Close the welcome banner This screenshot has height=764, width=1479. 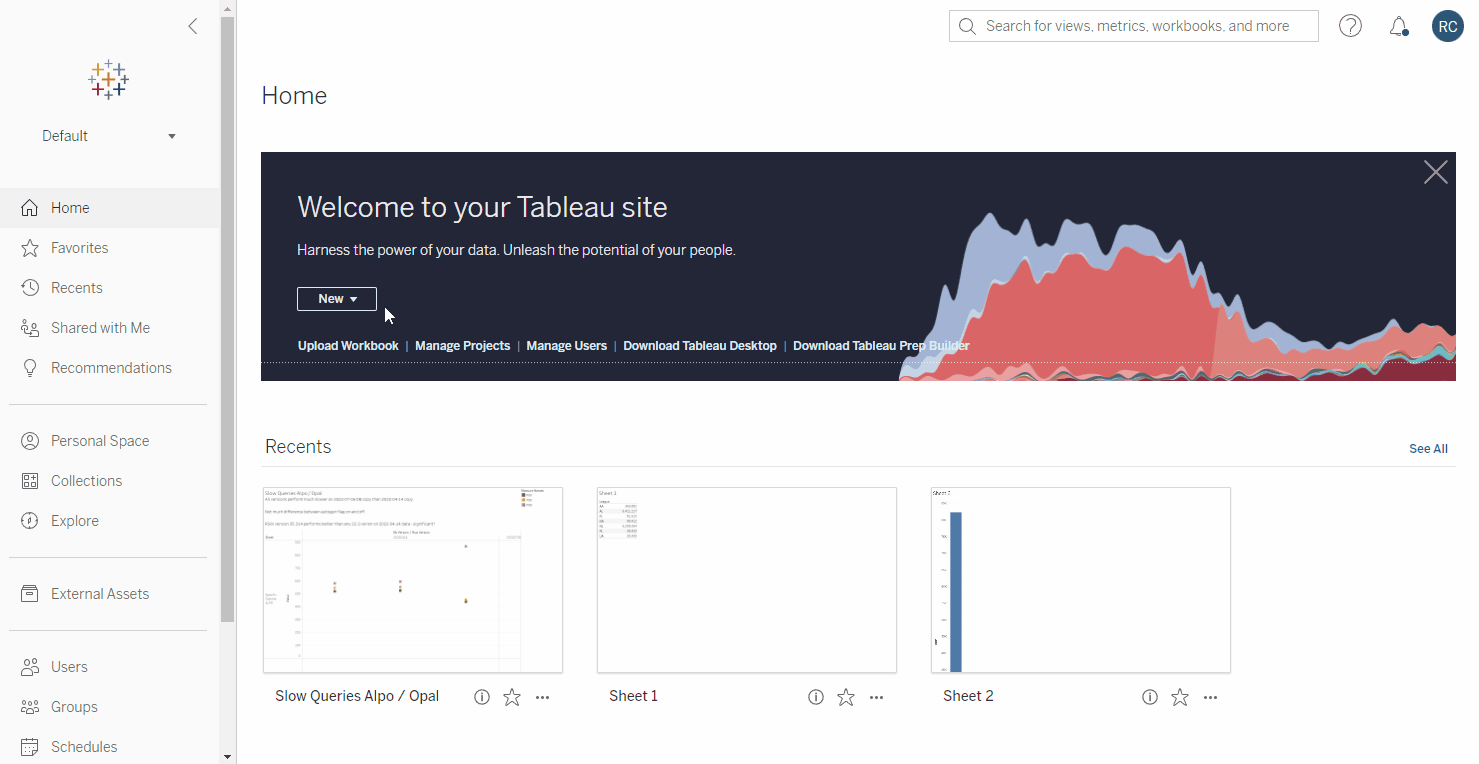coord(1435,173)
